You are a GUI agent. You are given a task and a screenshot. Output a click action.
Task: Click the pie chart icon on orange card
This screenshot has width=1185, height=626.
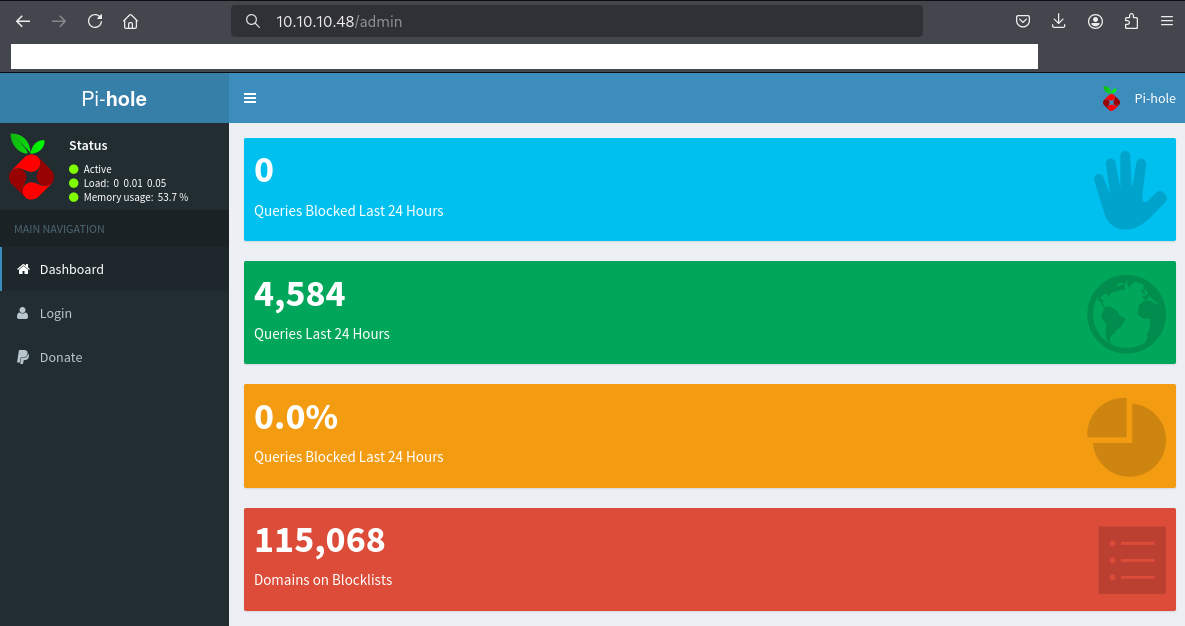[1126, 437]
